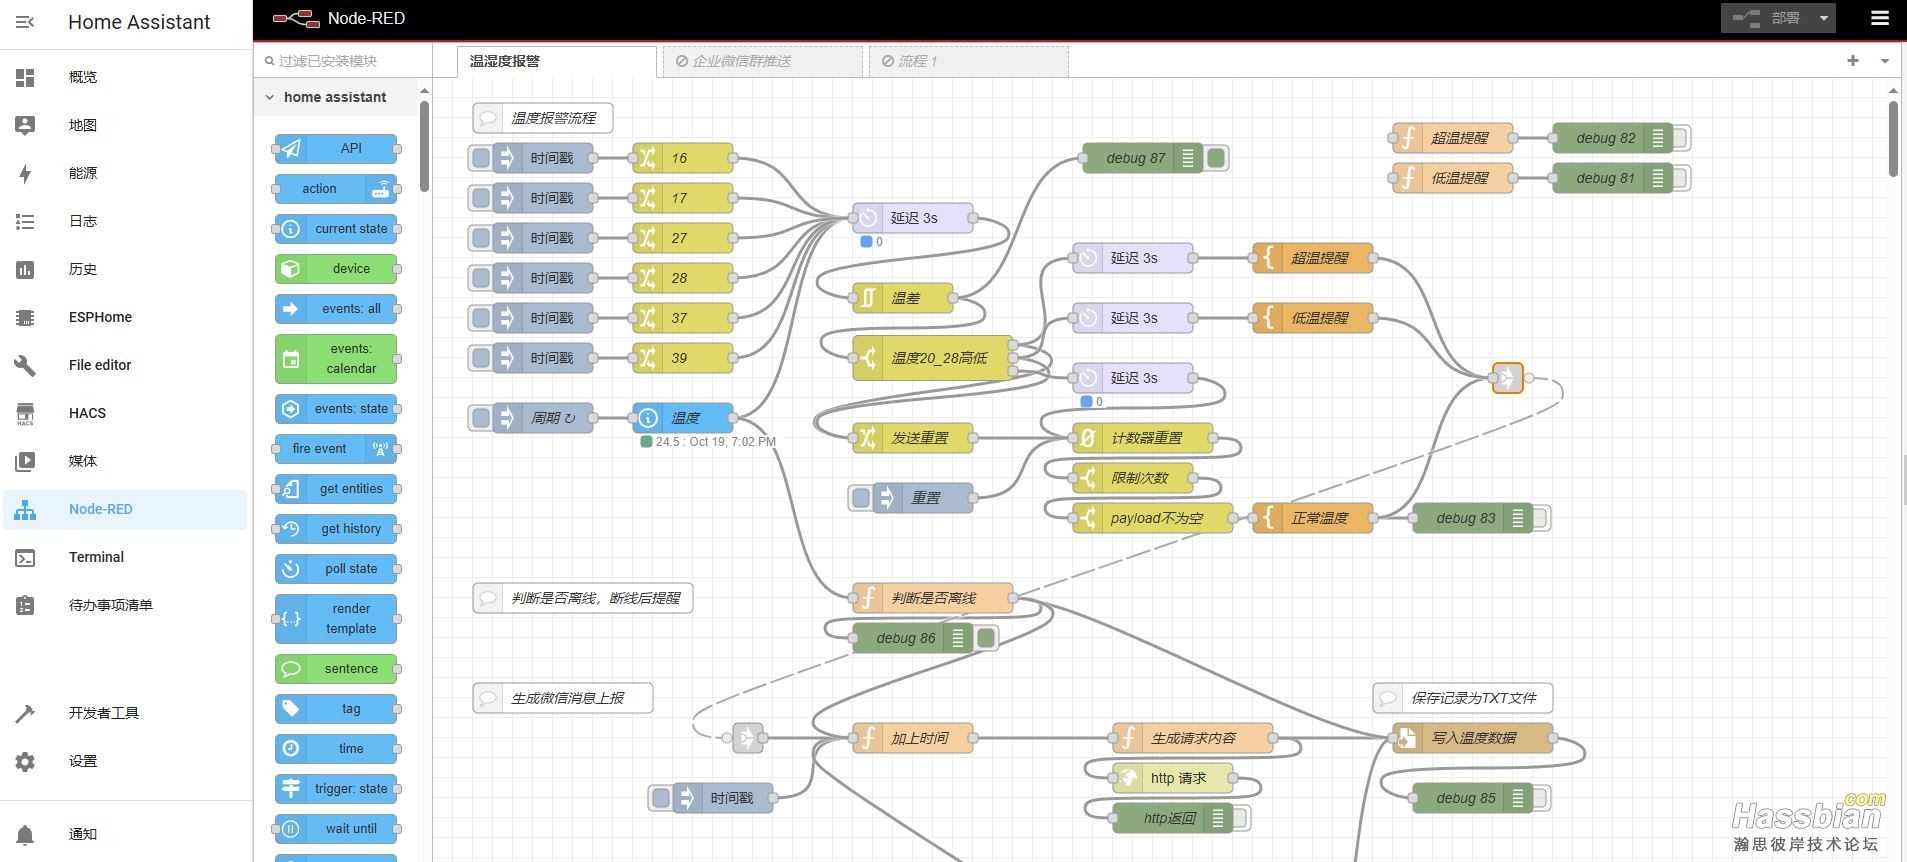Screen dimensions: 1907x862
Task: Open the deploy options dropdown arrow
Action: 1823,18
